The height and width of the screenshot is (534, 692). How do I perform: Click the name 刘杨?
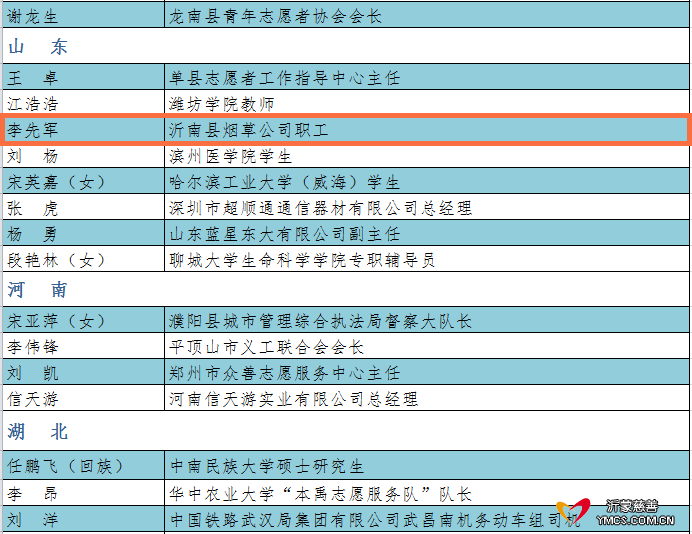pos(32,156)
